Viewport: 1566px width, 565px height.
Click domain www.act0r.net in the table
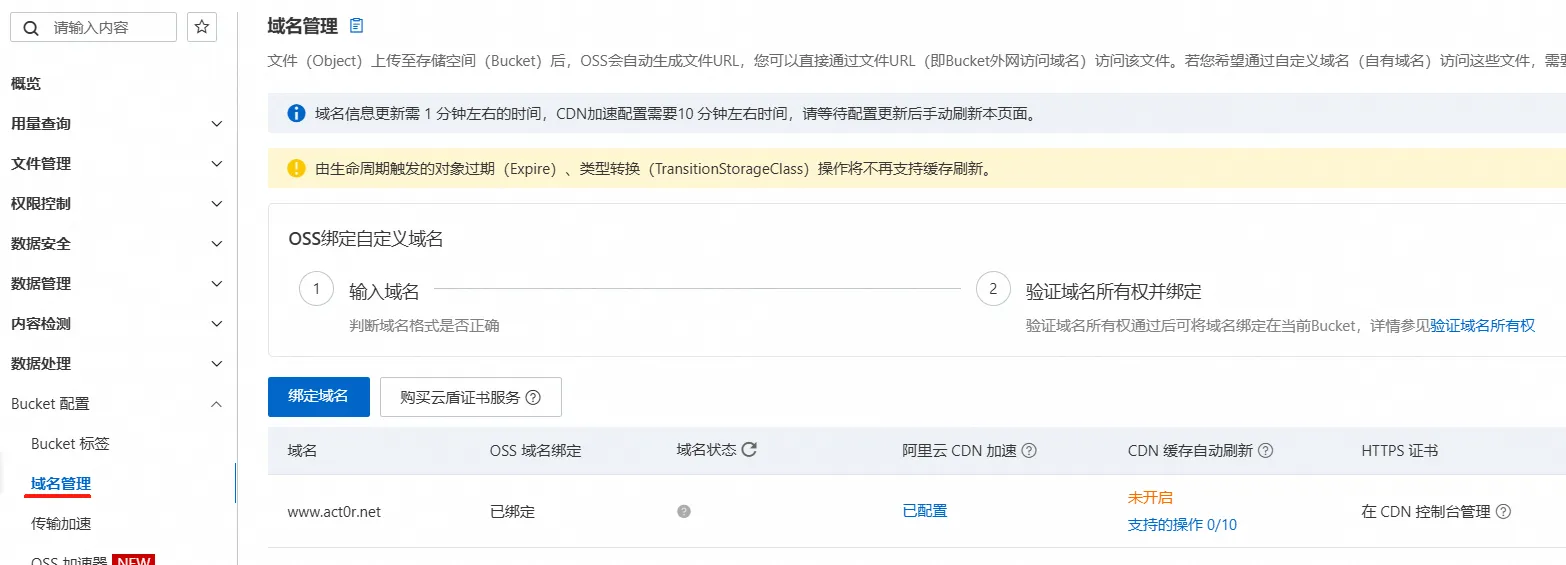coord(334,511)
